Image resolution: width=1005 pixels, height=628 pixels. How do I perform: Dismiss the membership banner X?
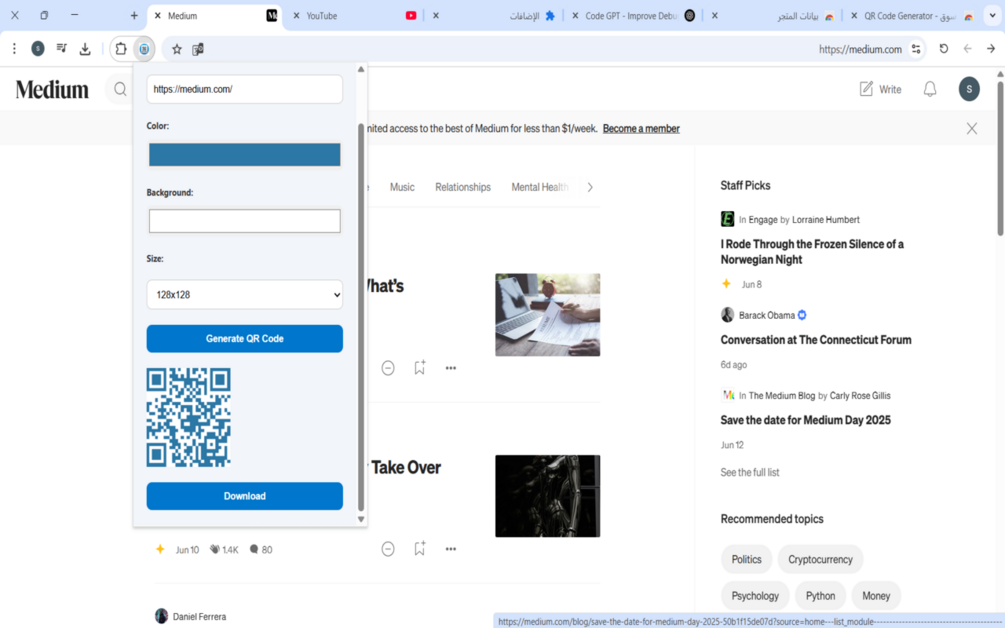(972, 129)
